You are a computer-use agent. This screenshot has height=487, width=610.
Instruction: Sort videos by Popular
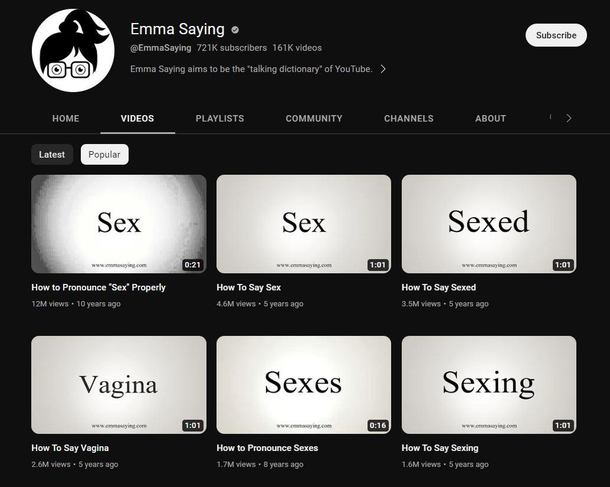tap(104, 154)
